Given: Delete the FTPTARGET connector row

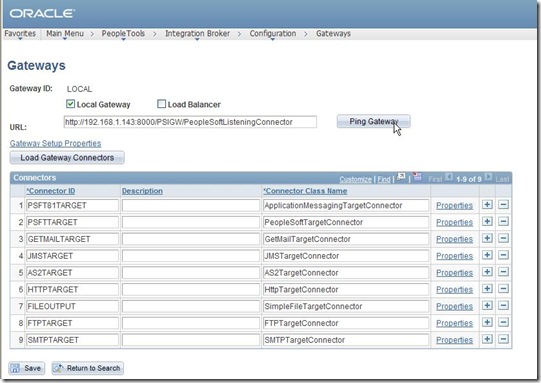Looking at the screenshot, I should (x=503, y=323).
